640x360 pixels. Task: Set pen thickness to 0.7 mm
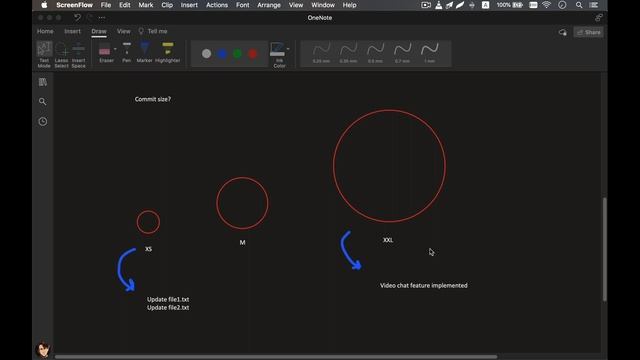402,53
